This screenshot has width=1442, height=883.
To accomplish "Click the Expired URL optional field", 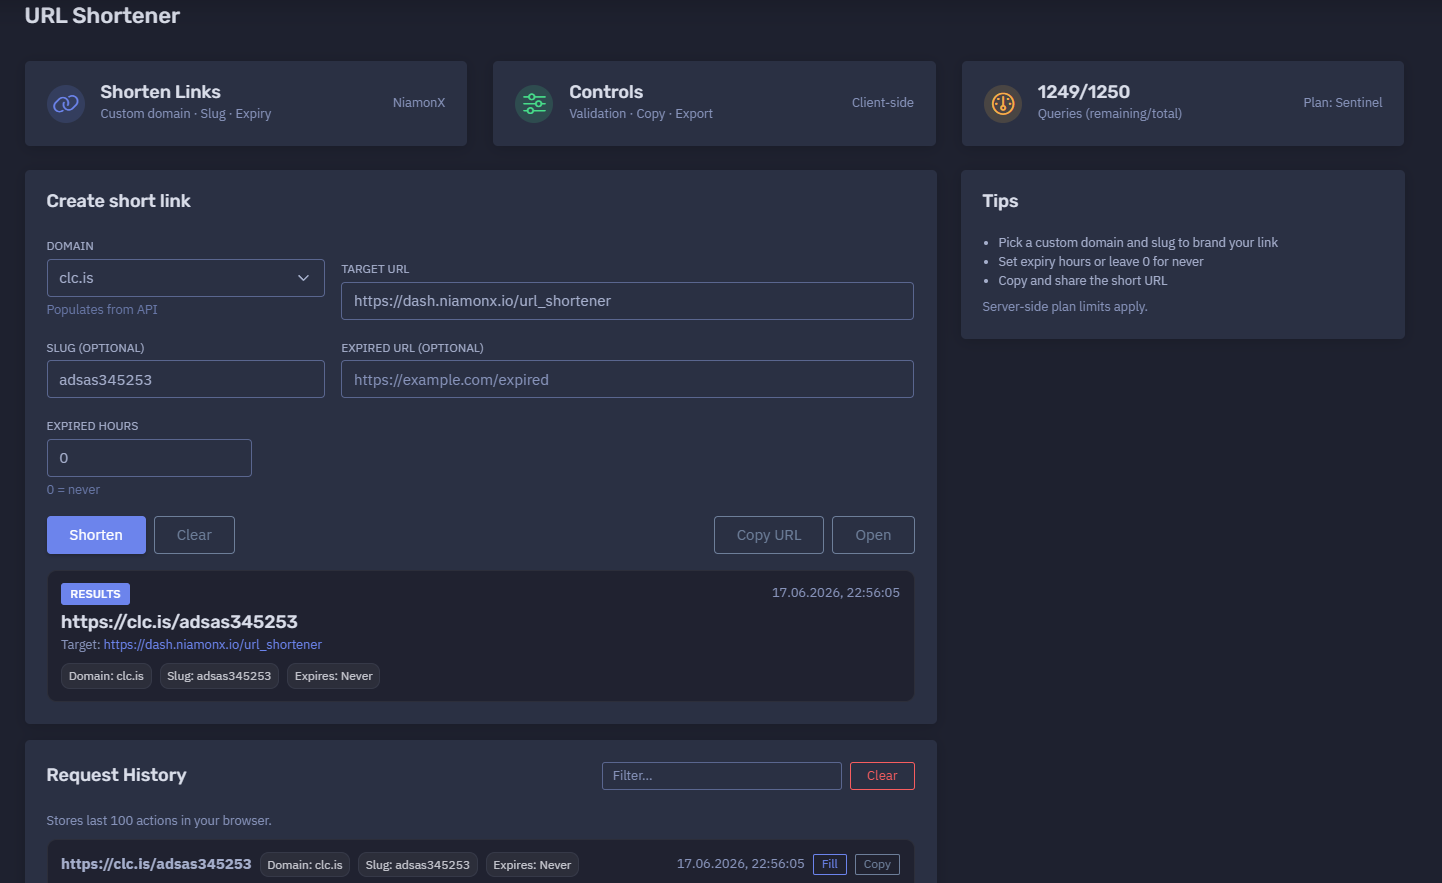I will pos(627,379).
